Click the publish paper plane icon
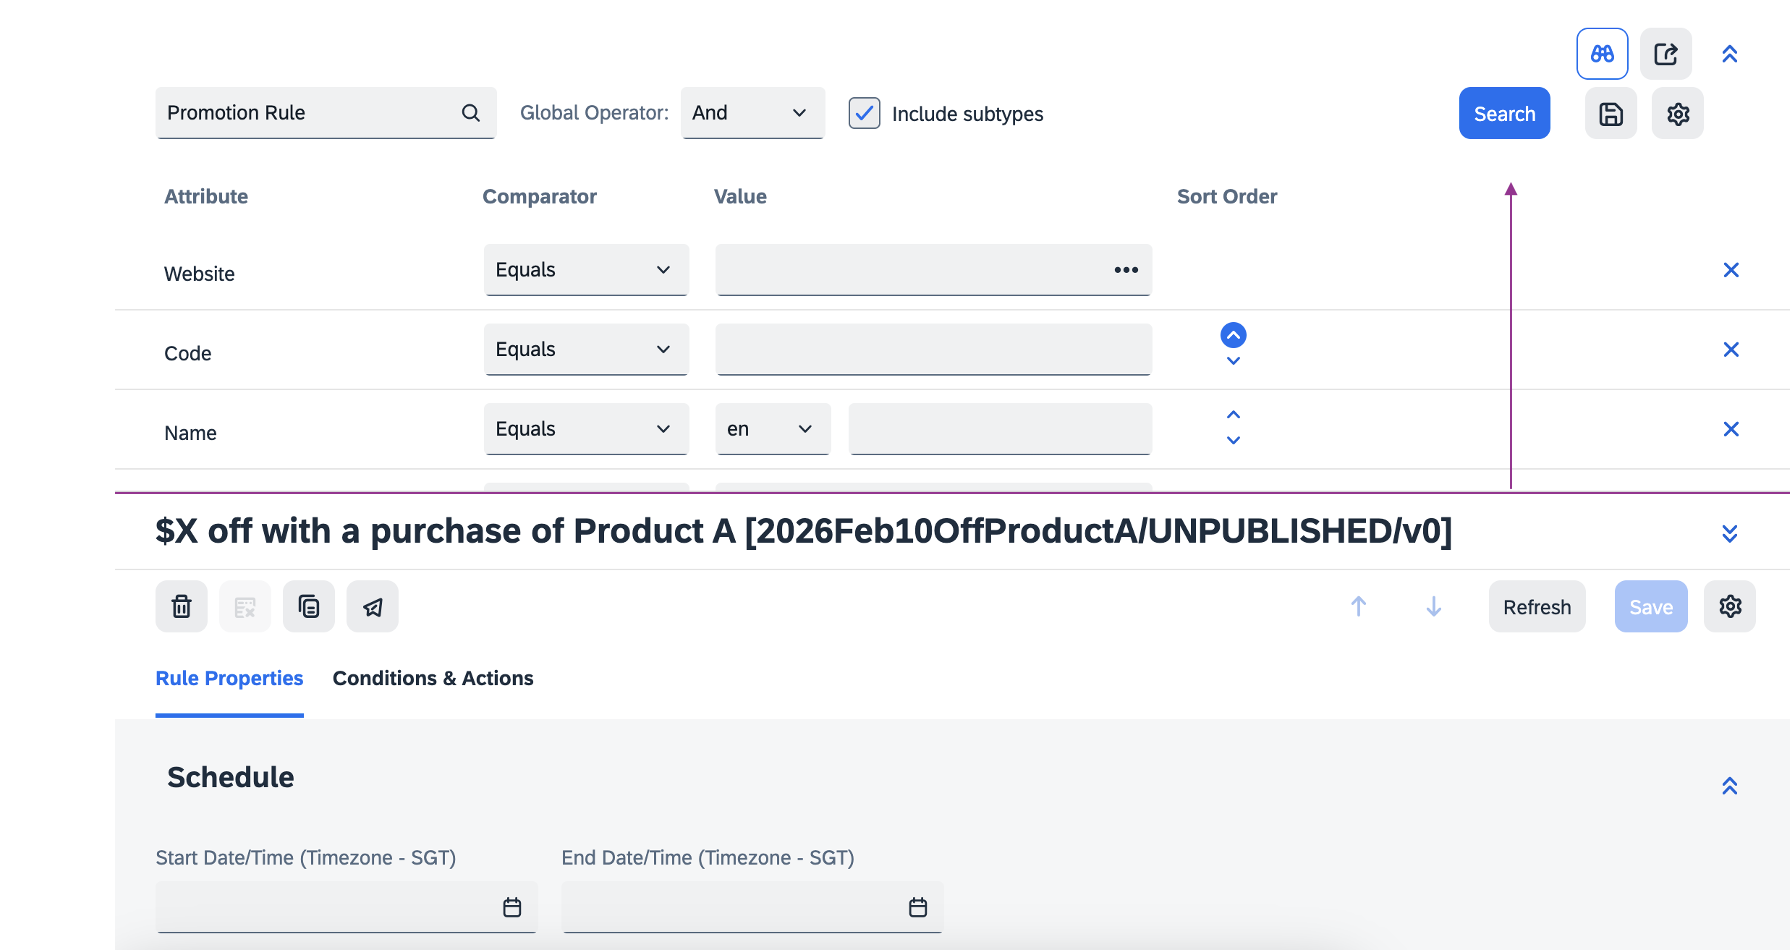 point(372,607)
